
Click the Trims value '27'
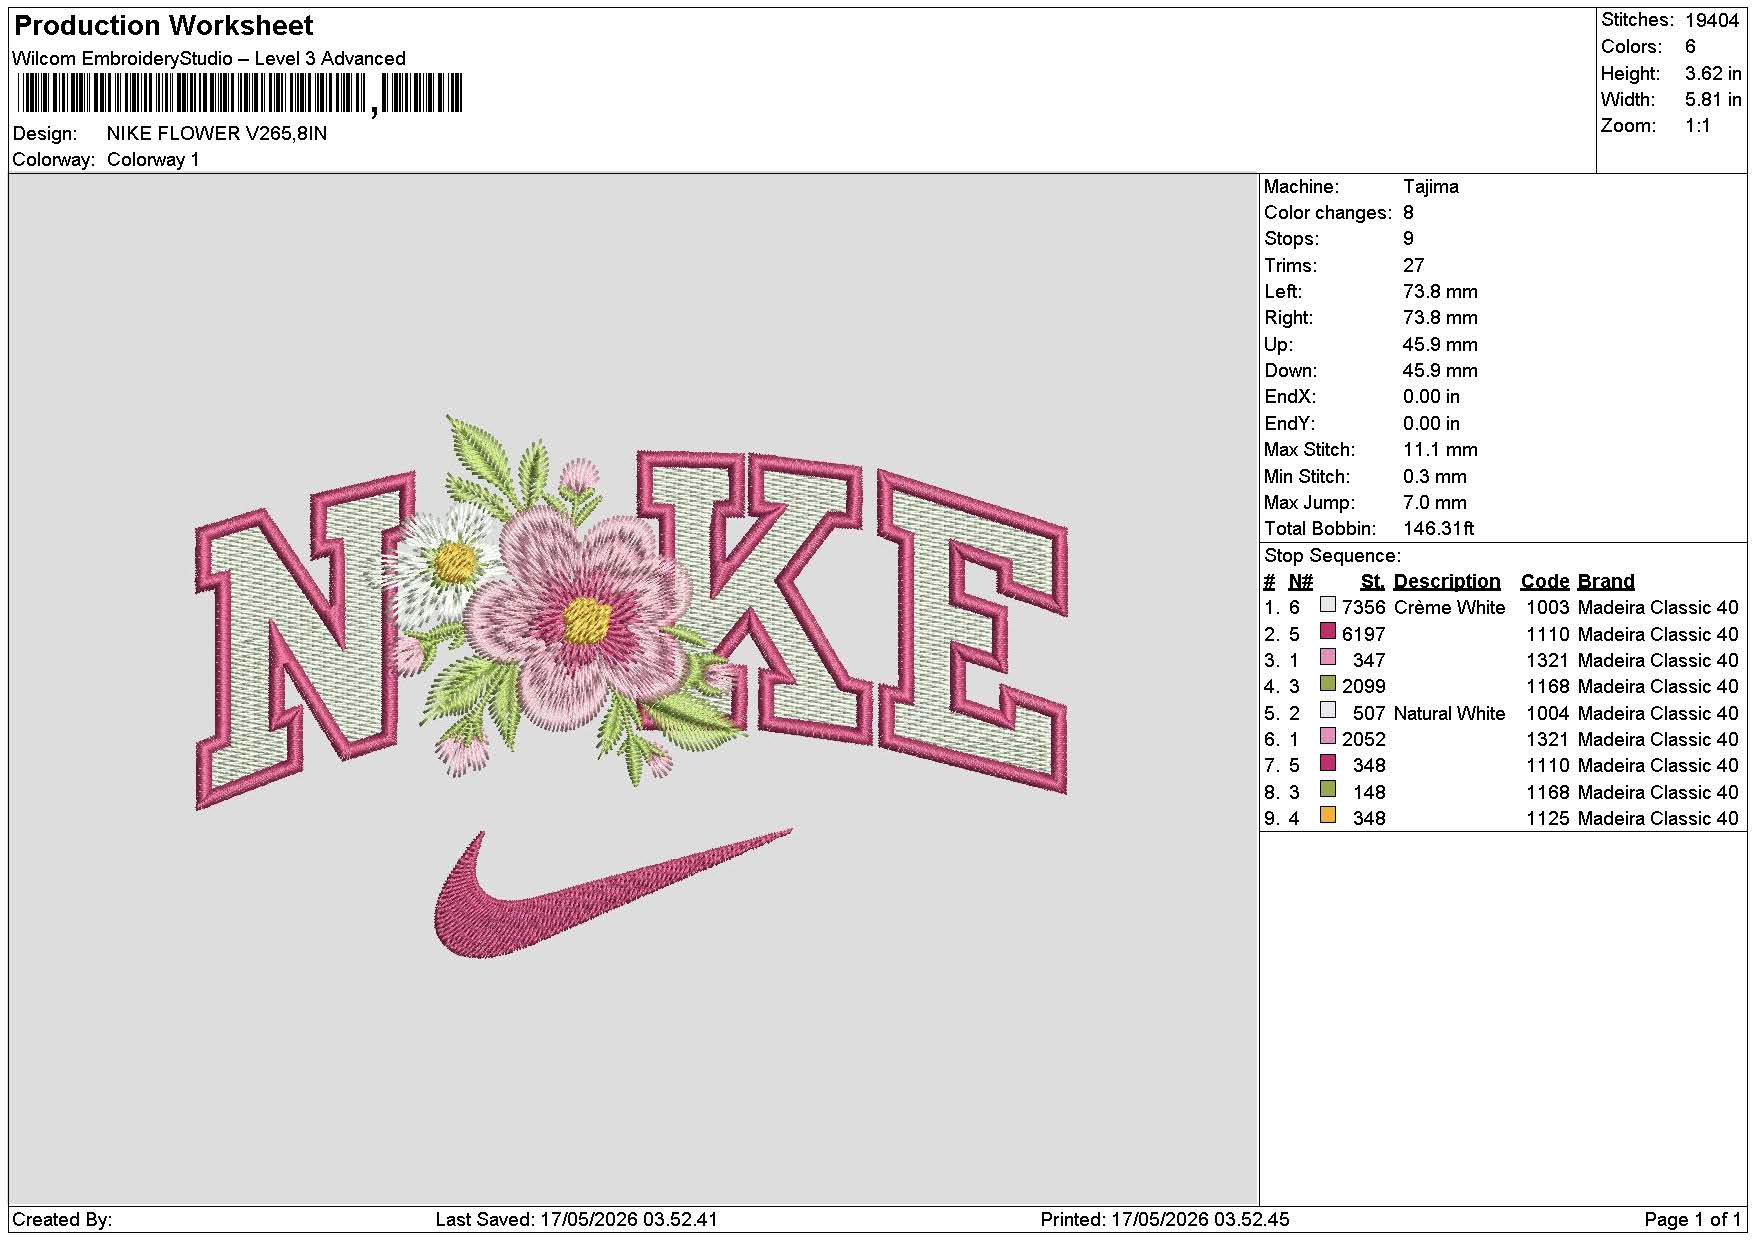pyautogui.click(x=1413, y=266)
